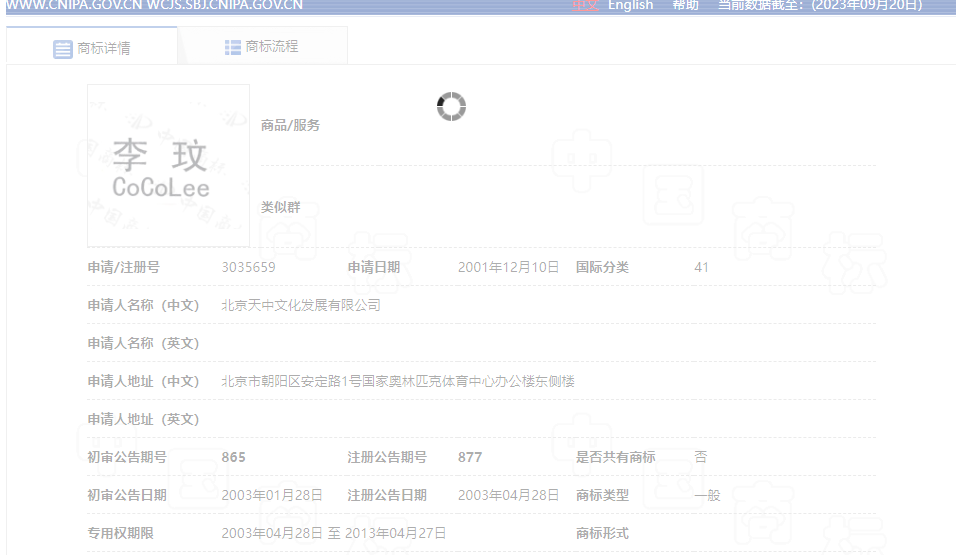956x555 pixels.
Task: Click the data cutoff date text 2023年09月20日
Action: (866, 5)
